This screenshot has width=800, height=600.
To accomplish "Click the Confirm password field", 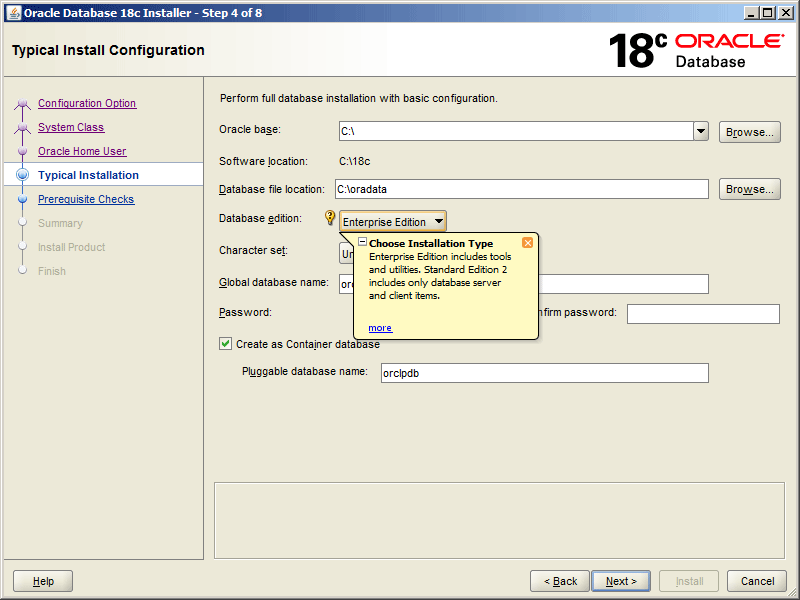I will coord(703,314).
